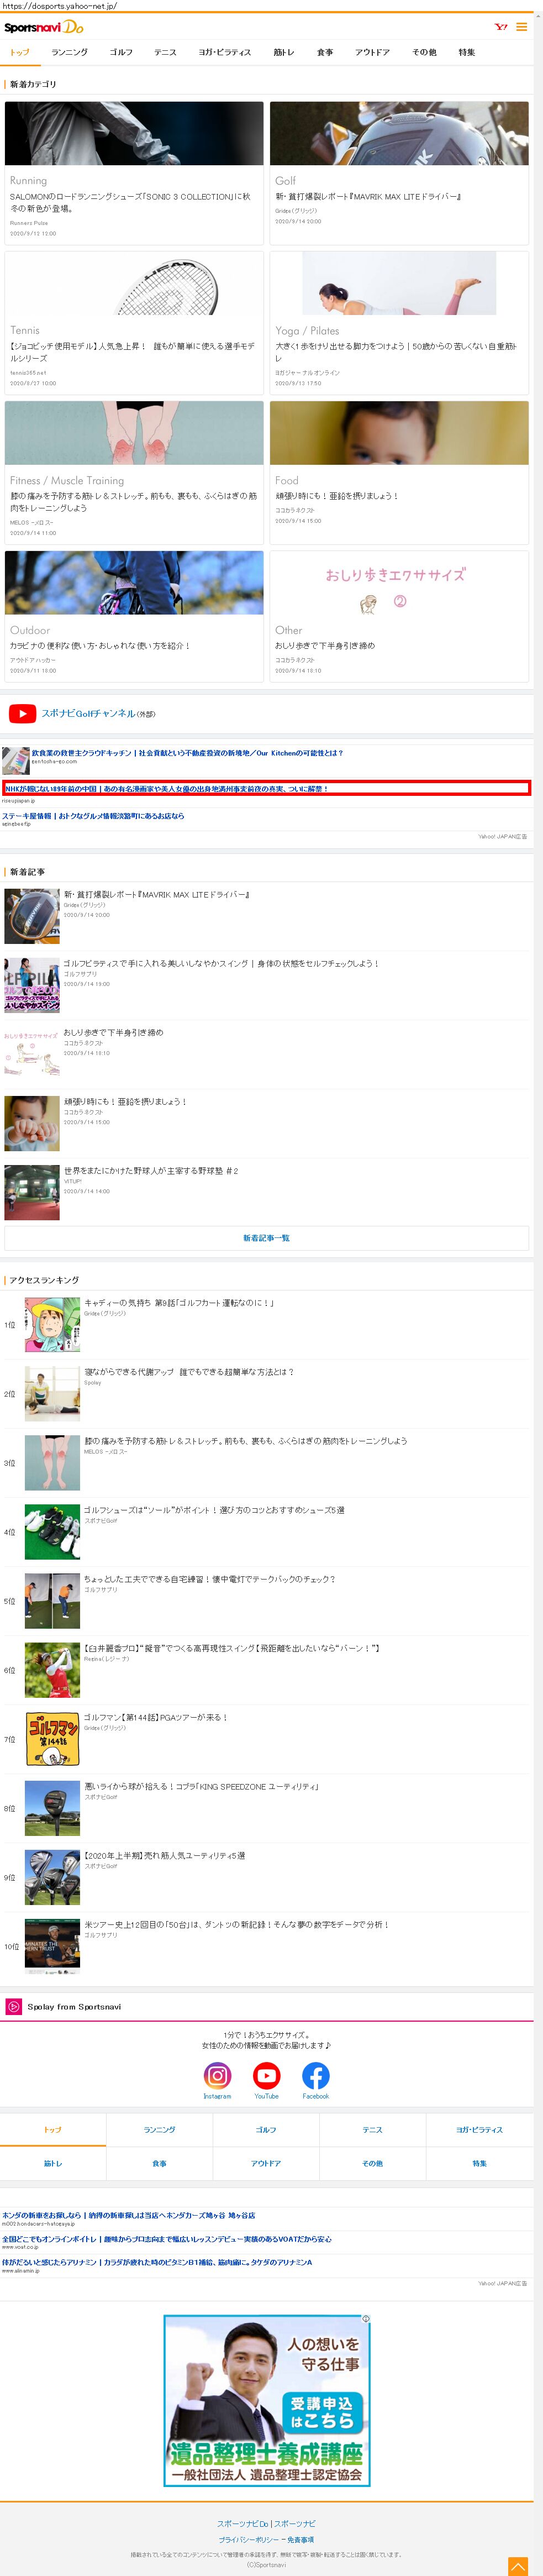Open the アウトドア tab in footer navigation

coord(266,2163)
